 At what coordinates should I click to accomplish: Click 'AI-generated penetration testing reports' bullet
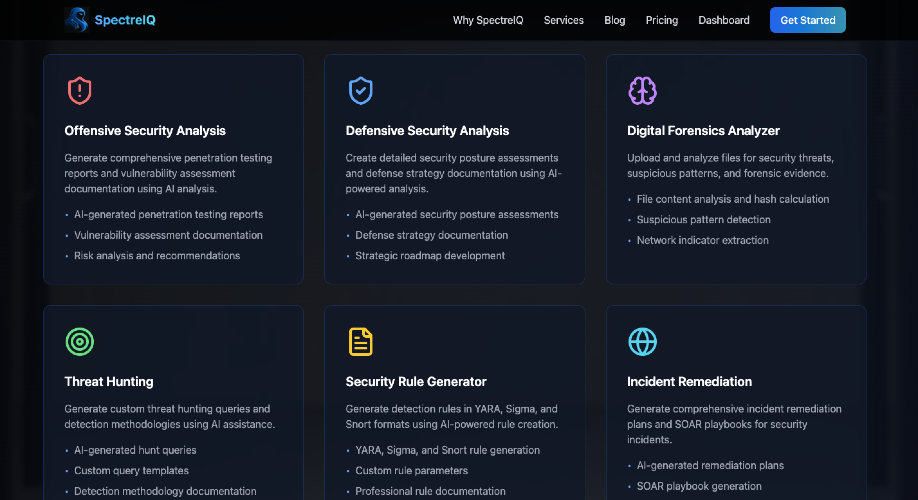(x=169, y=214)
